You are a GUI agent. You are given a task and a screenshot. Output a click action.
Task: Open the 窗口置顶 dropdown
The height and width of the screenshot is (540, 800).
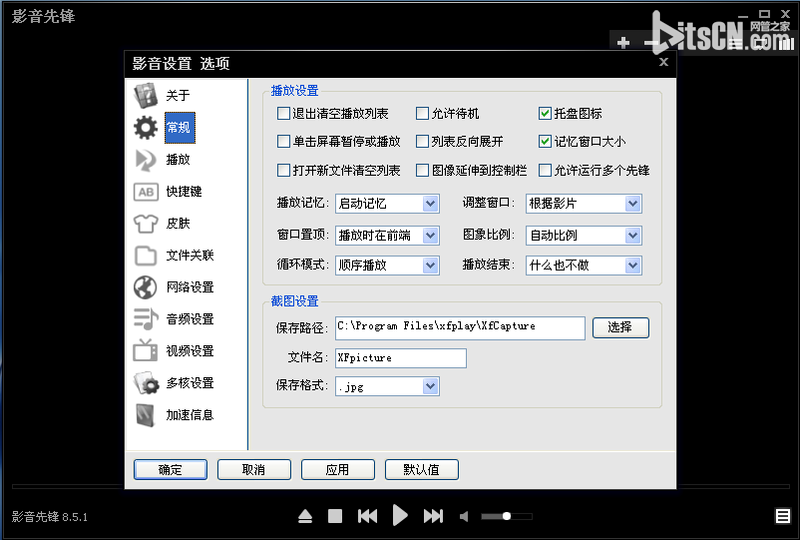[387, 235]
